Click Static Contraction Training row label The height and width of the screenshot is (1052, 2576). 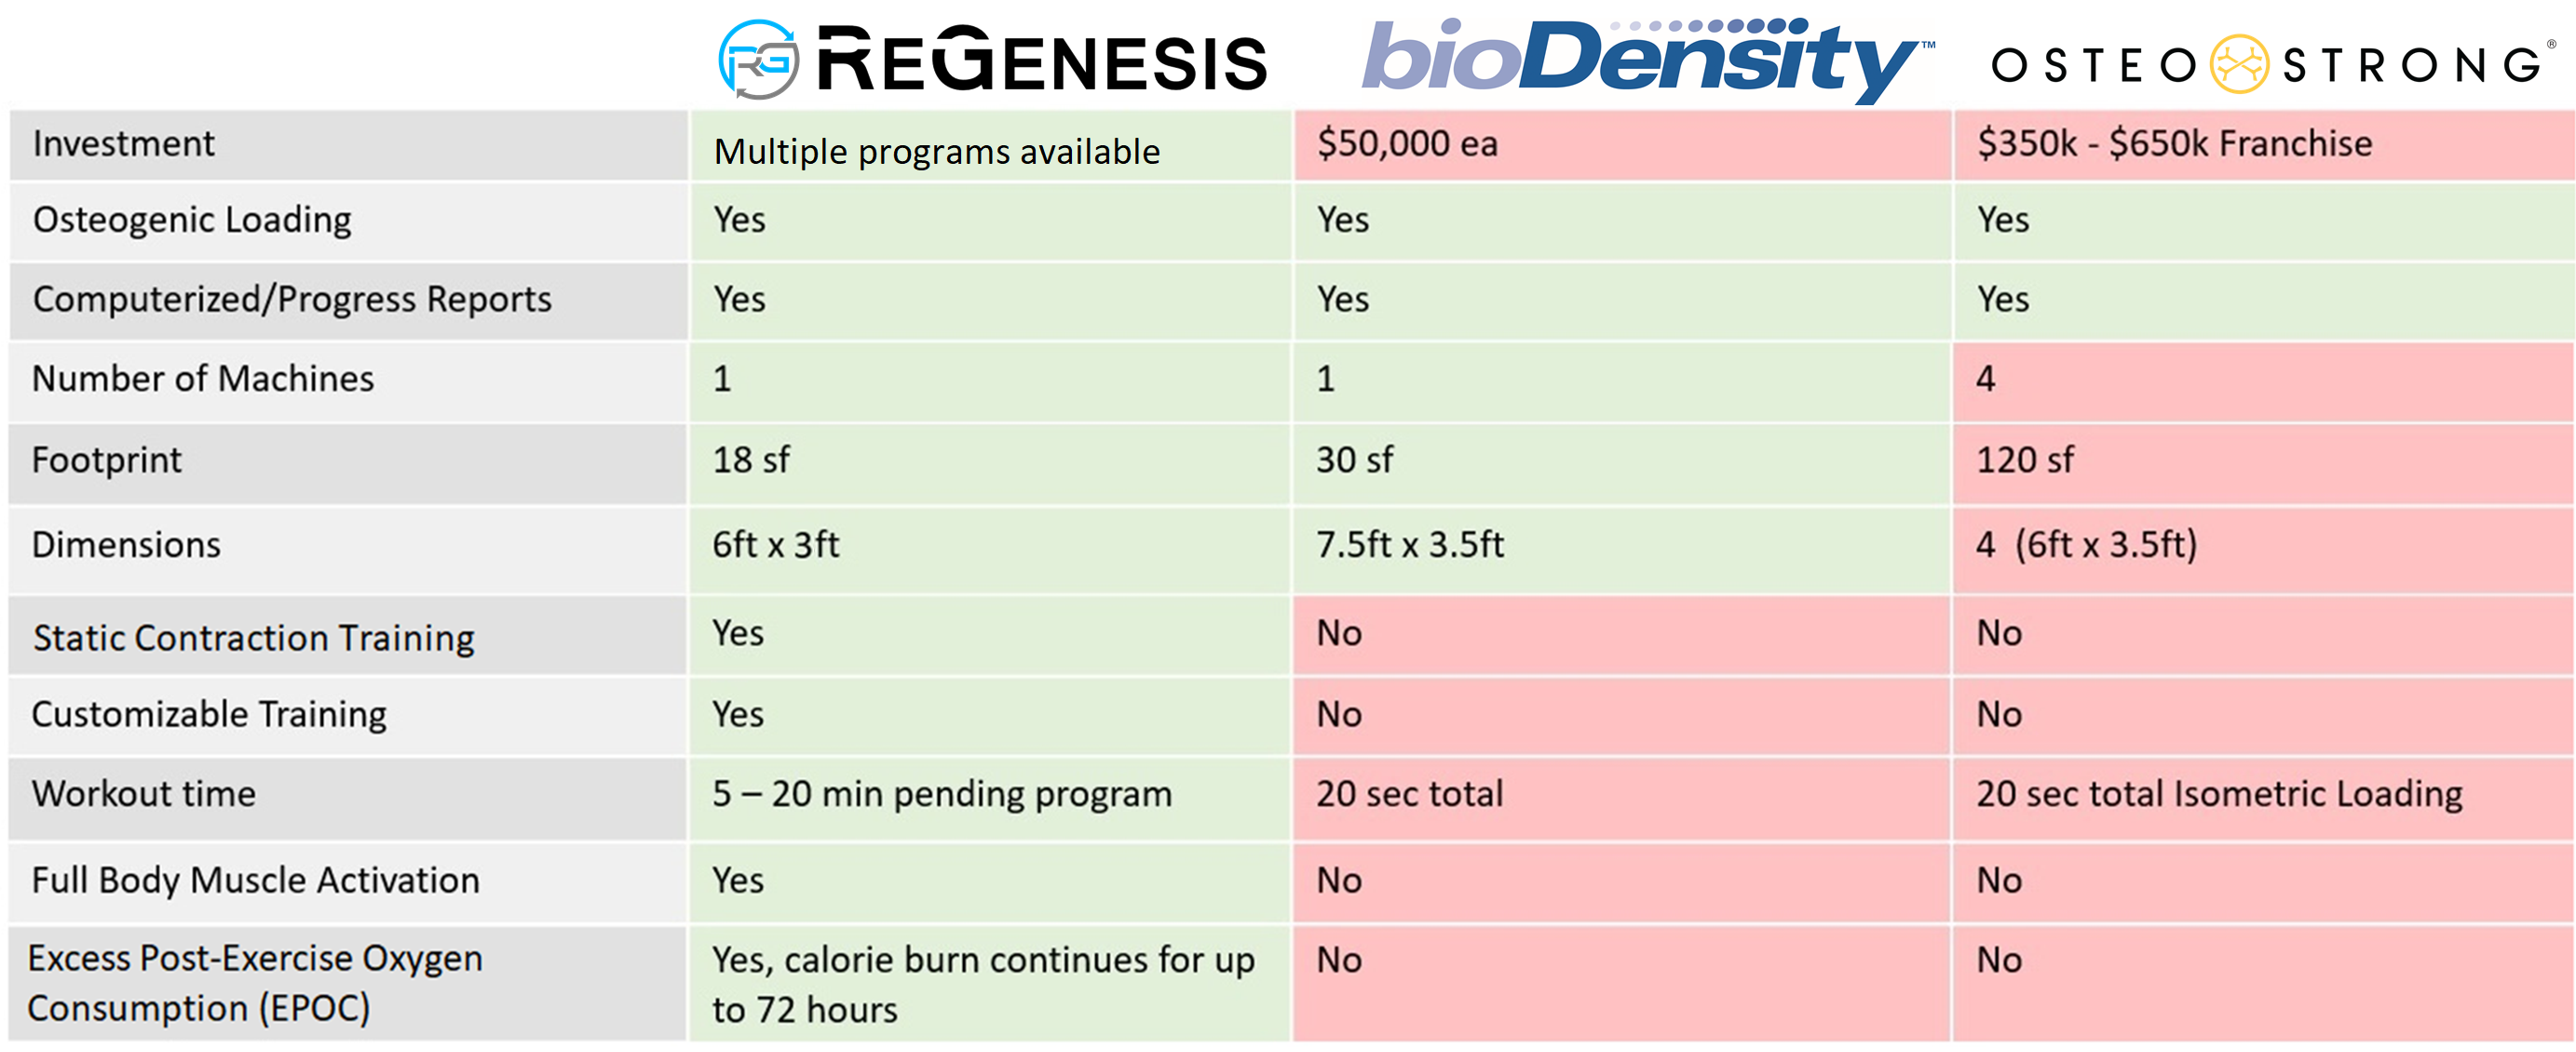254,638
